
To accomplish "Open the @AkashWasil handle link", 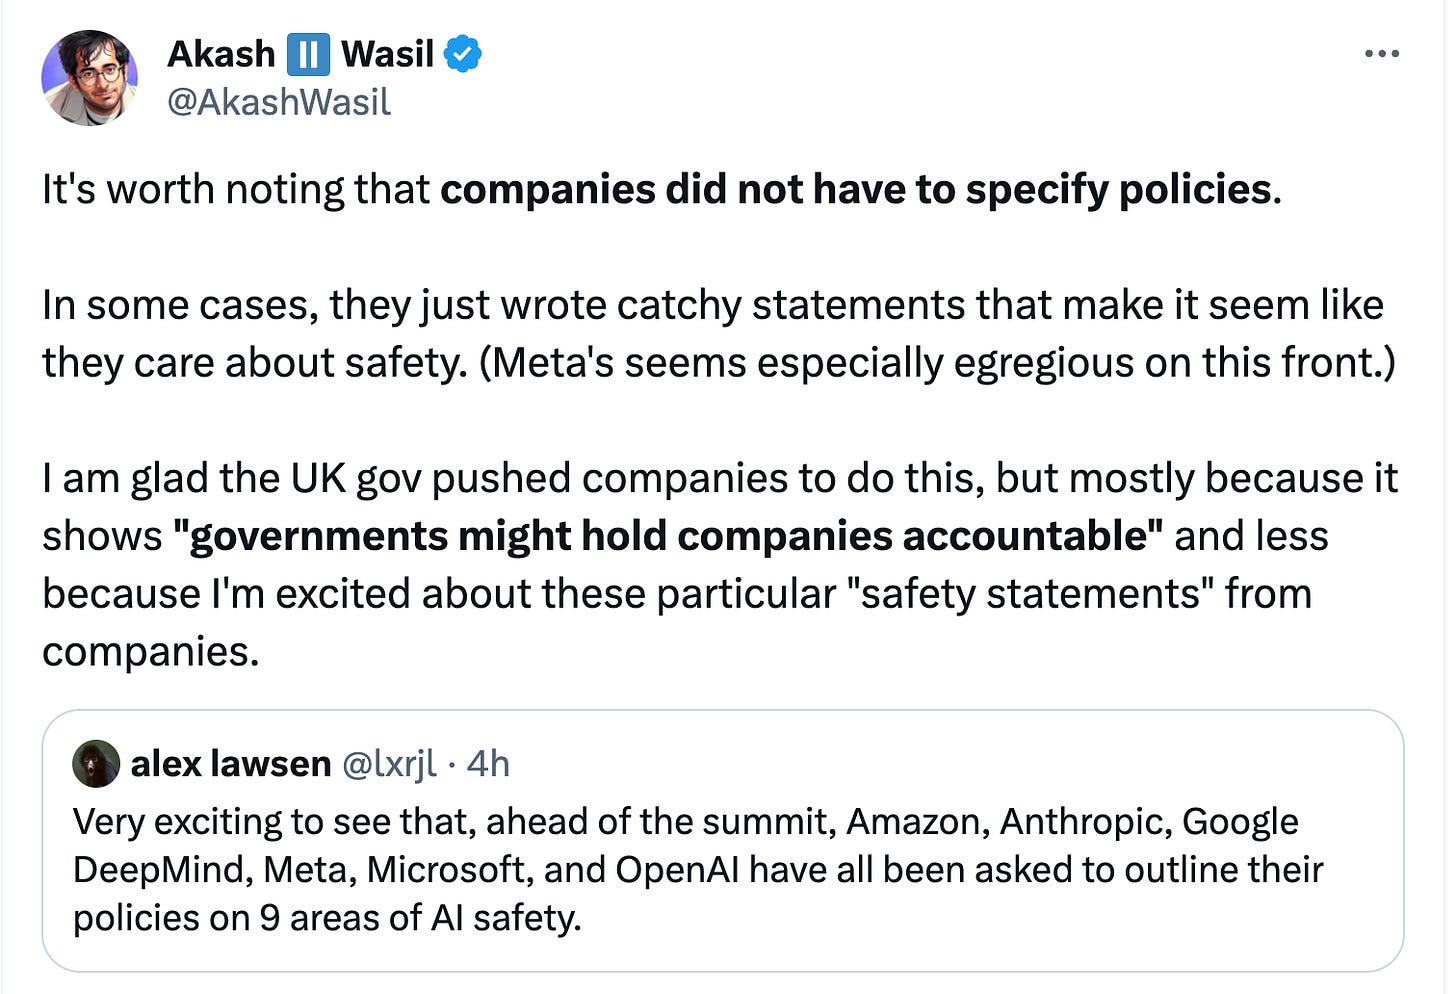I will (x=279, y=102).
